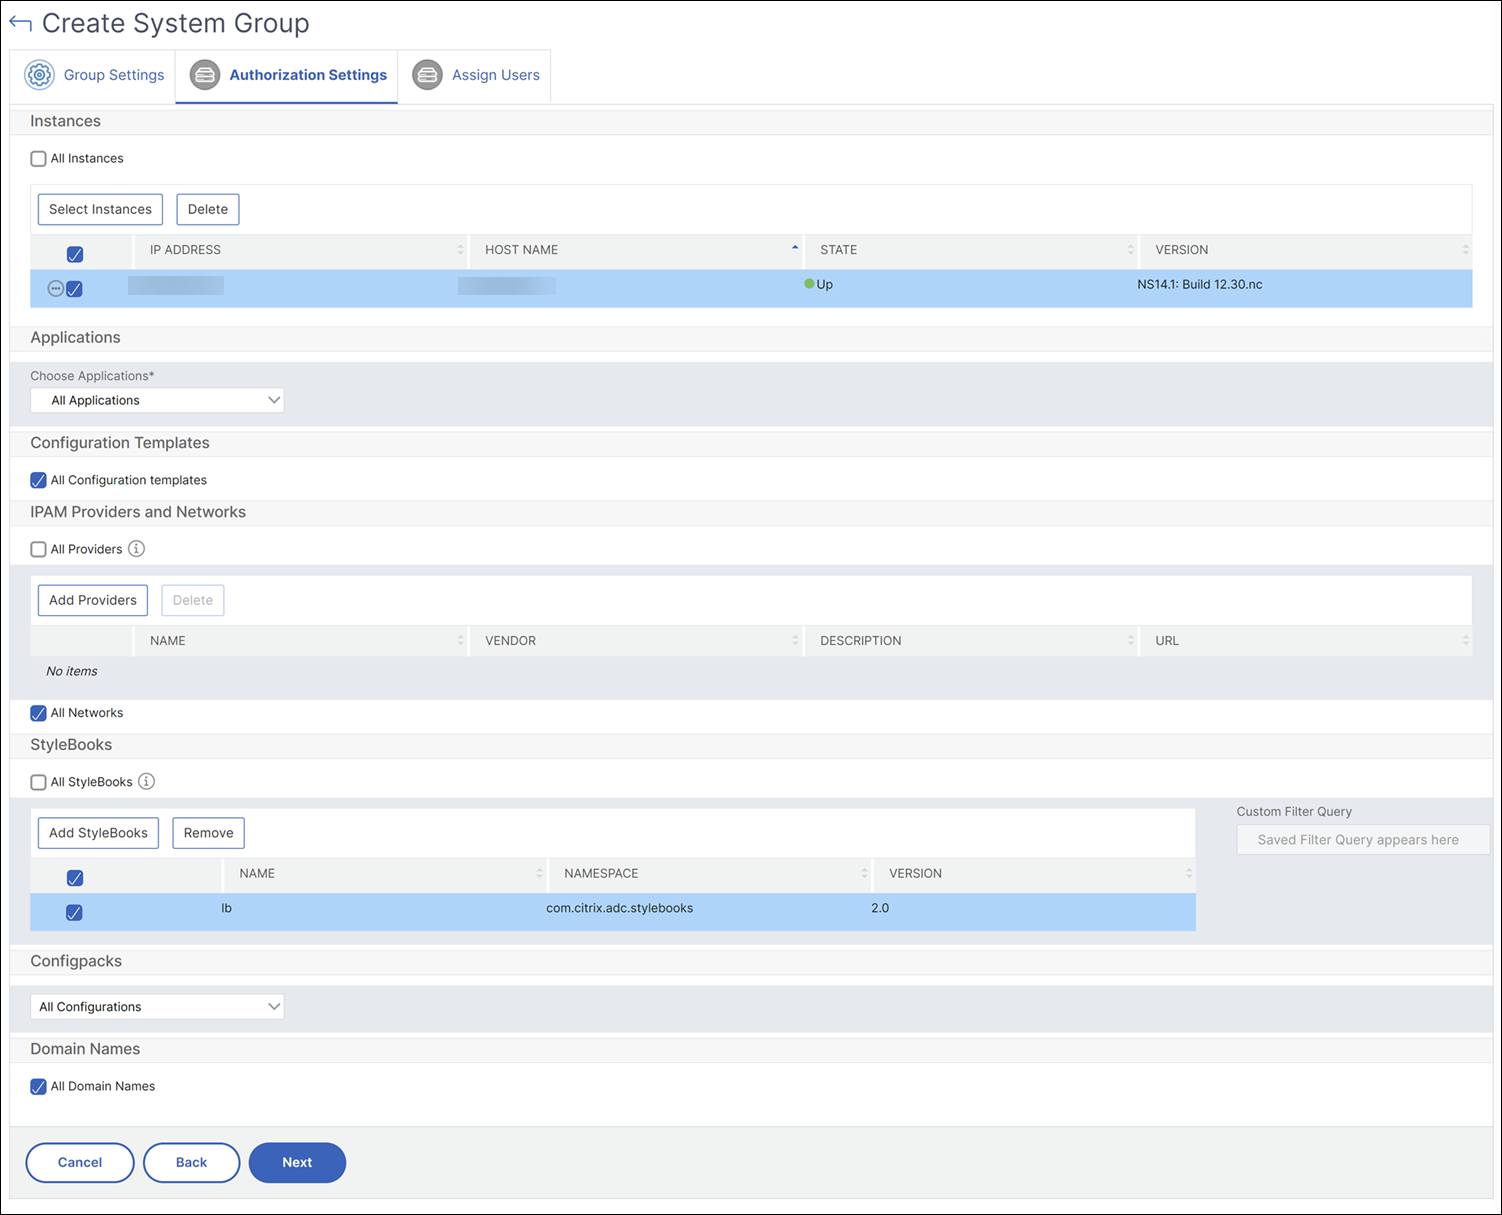The height and width of the screenshot is (1215, 1502).
Task: Click the green Up state indicator
Action: (809, 284)
